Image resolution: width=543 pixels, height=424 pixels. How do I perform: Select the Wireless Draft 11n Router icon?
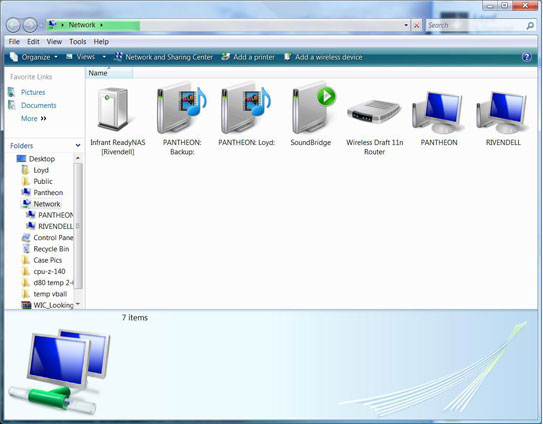coord(374,112)
